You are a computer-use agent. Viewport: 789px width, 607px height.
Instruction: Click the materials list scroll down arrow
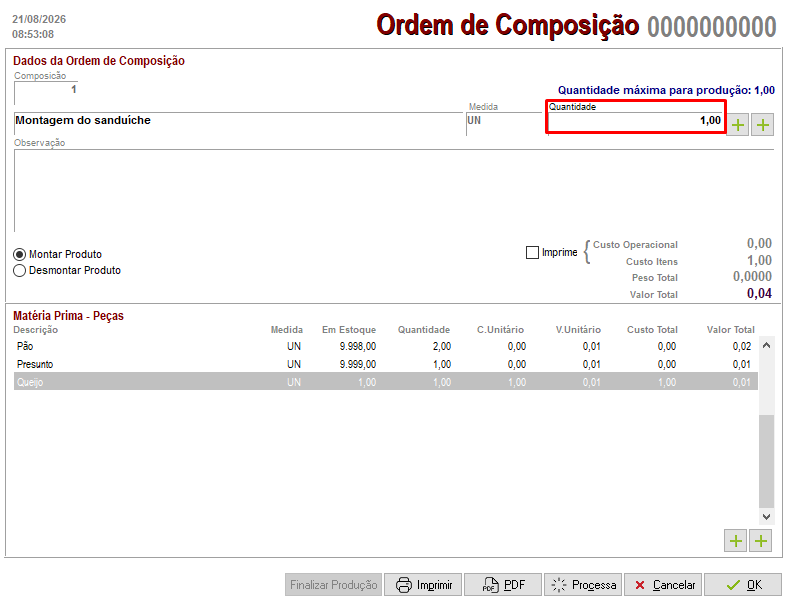tap(766, 516)
